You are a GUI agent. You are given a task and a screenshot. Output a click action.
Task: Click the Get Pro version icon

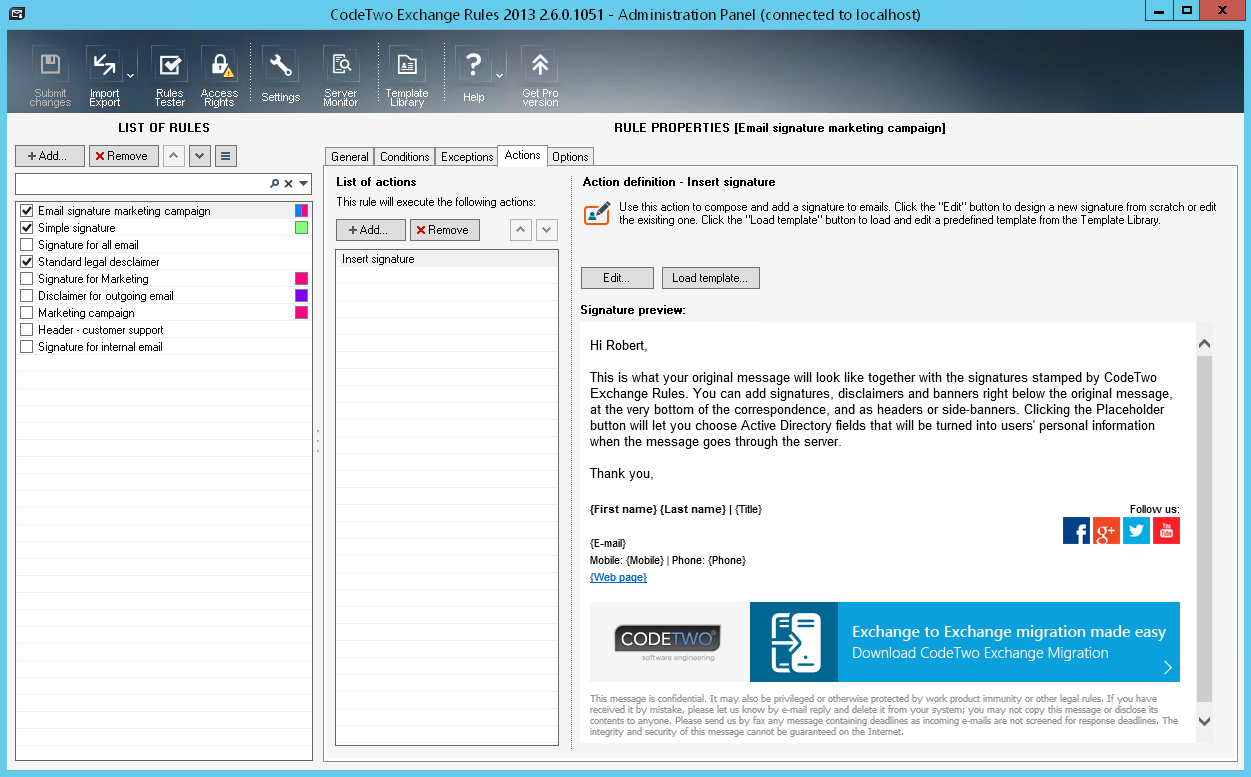click(539, 63)
